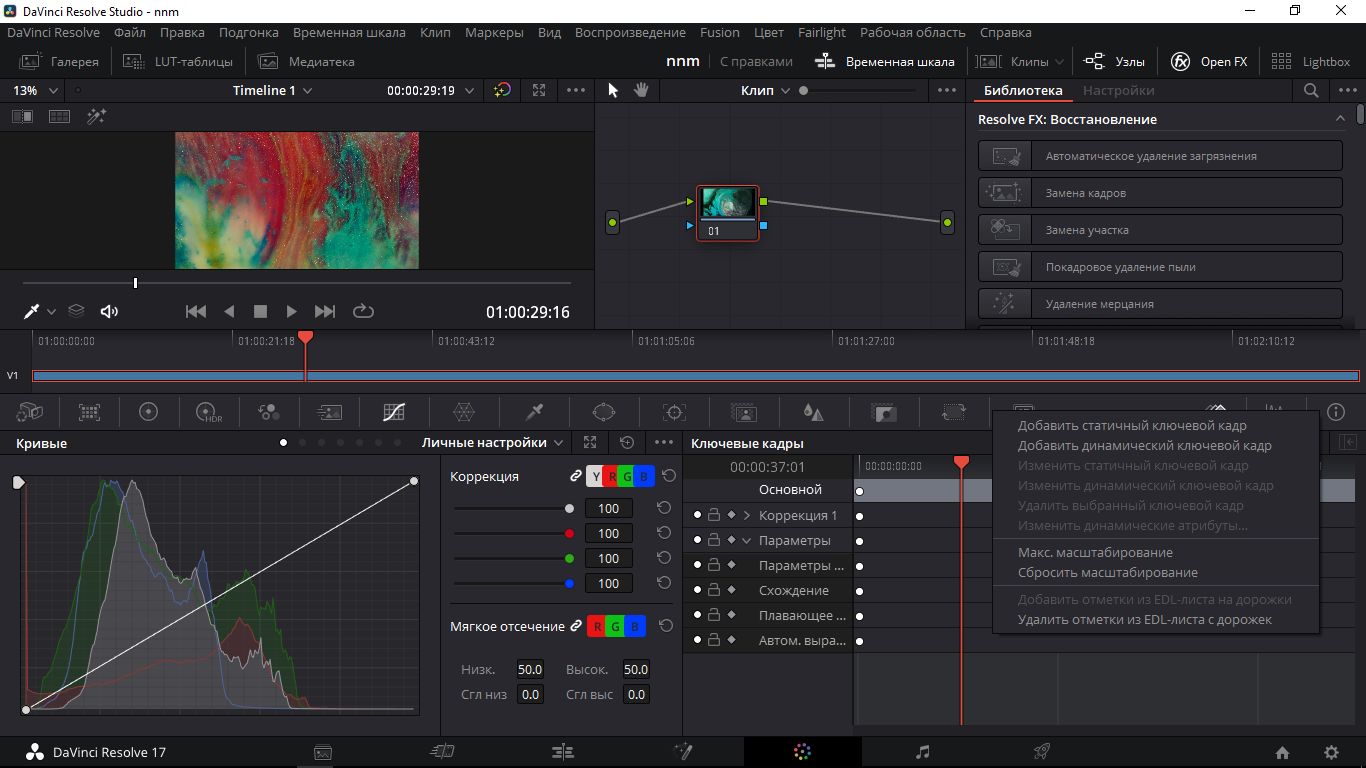Collapse Параметры keyframe row

[x=746, y=540]
